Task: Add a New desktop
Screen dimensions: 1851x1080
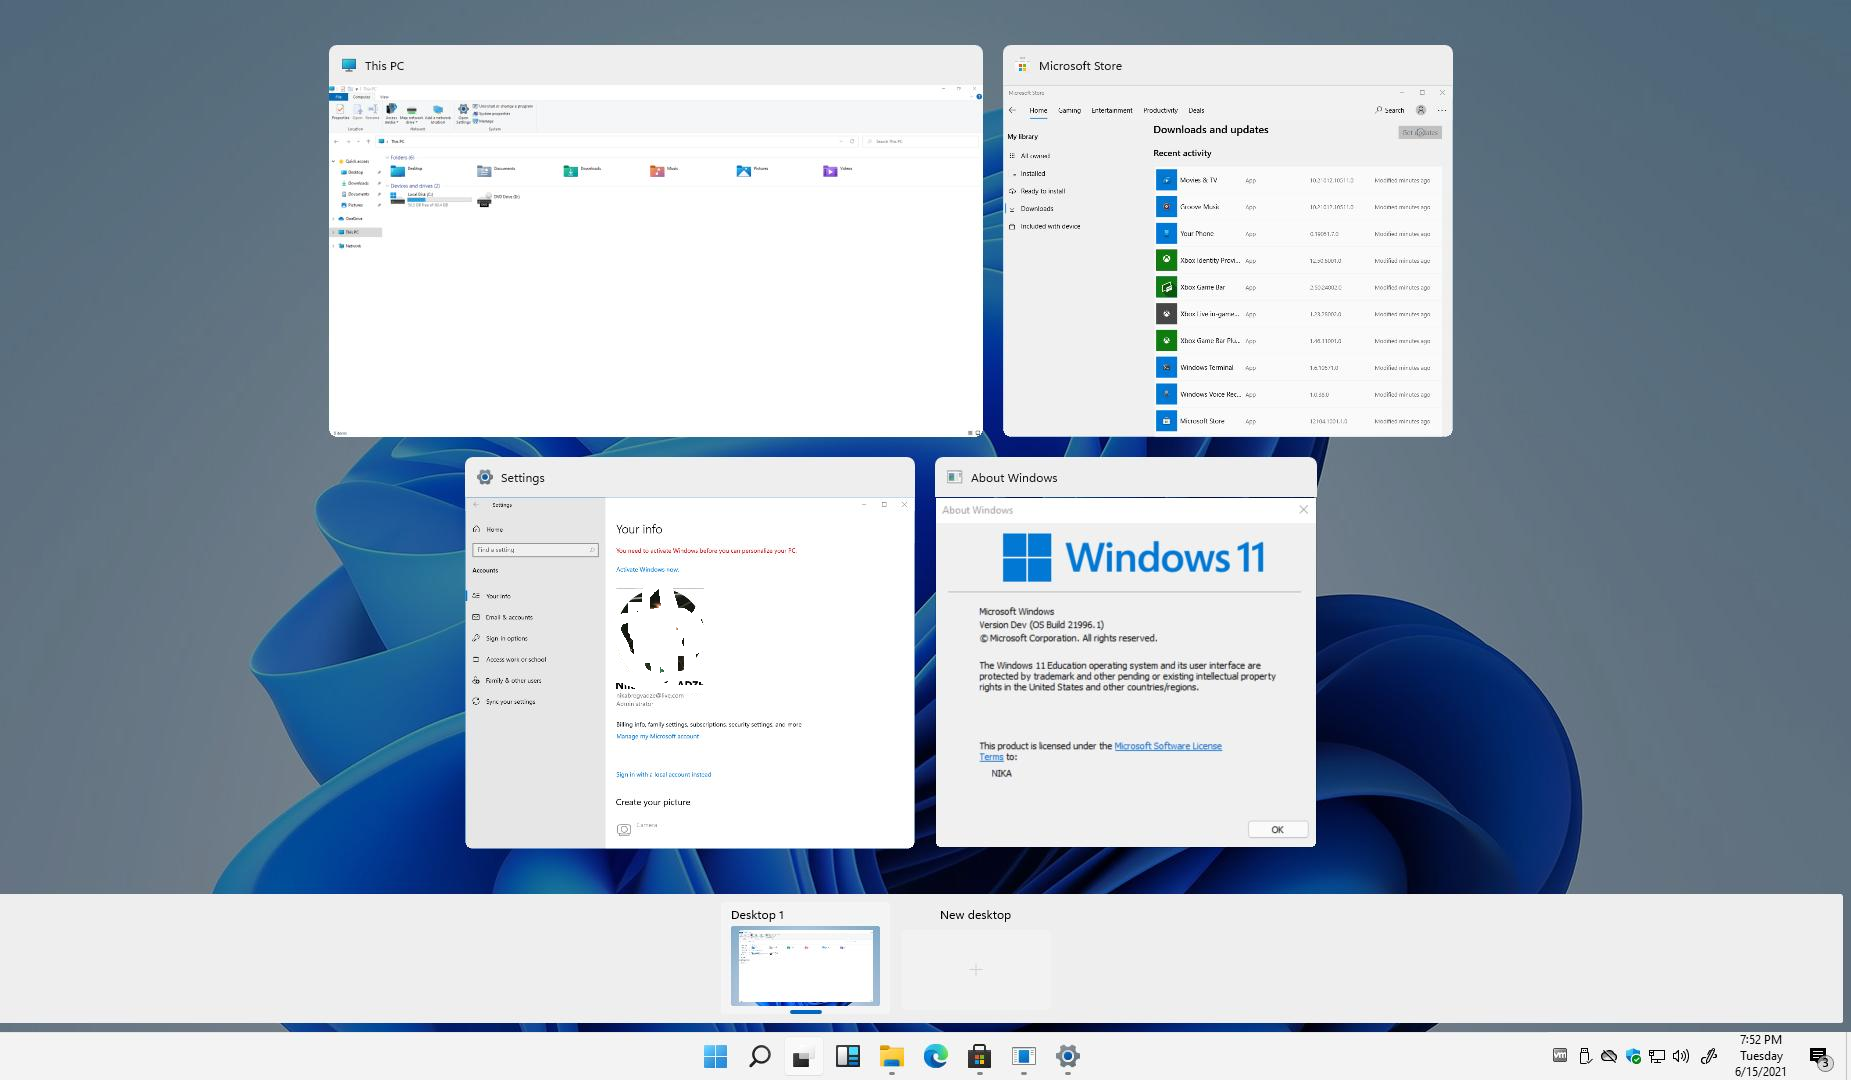Action: coord(975,968)
